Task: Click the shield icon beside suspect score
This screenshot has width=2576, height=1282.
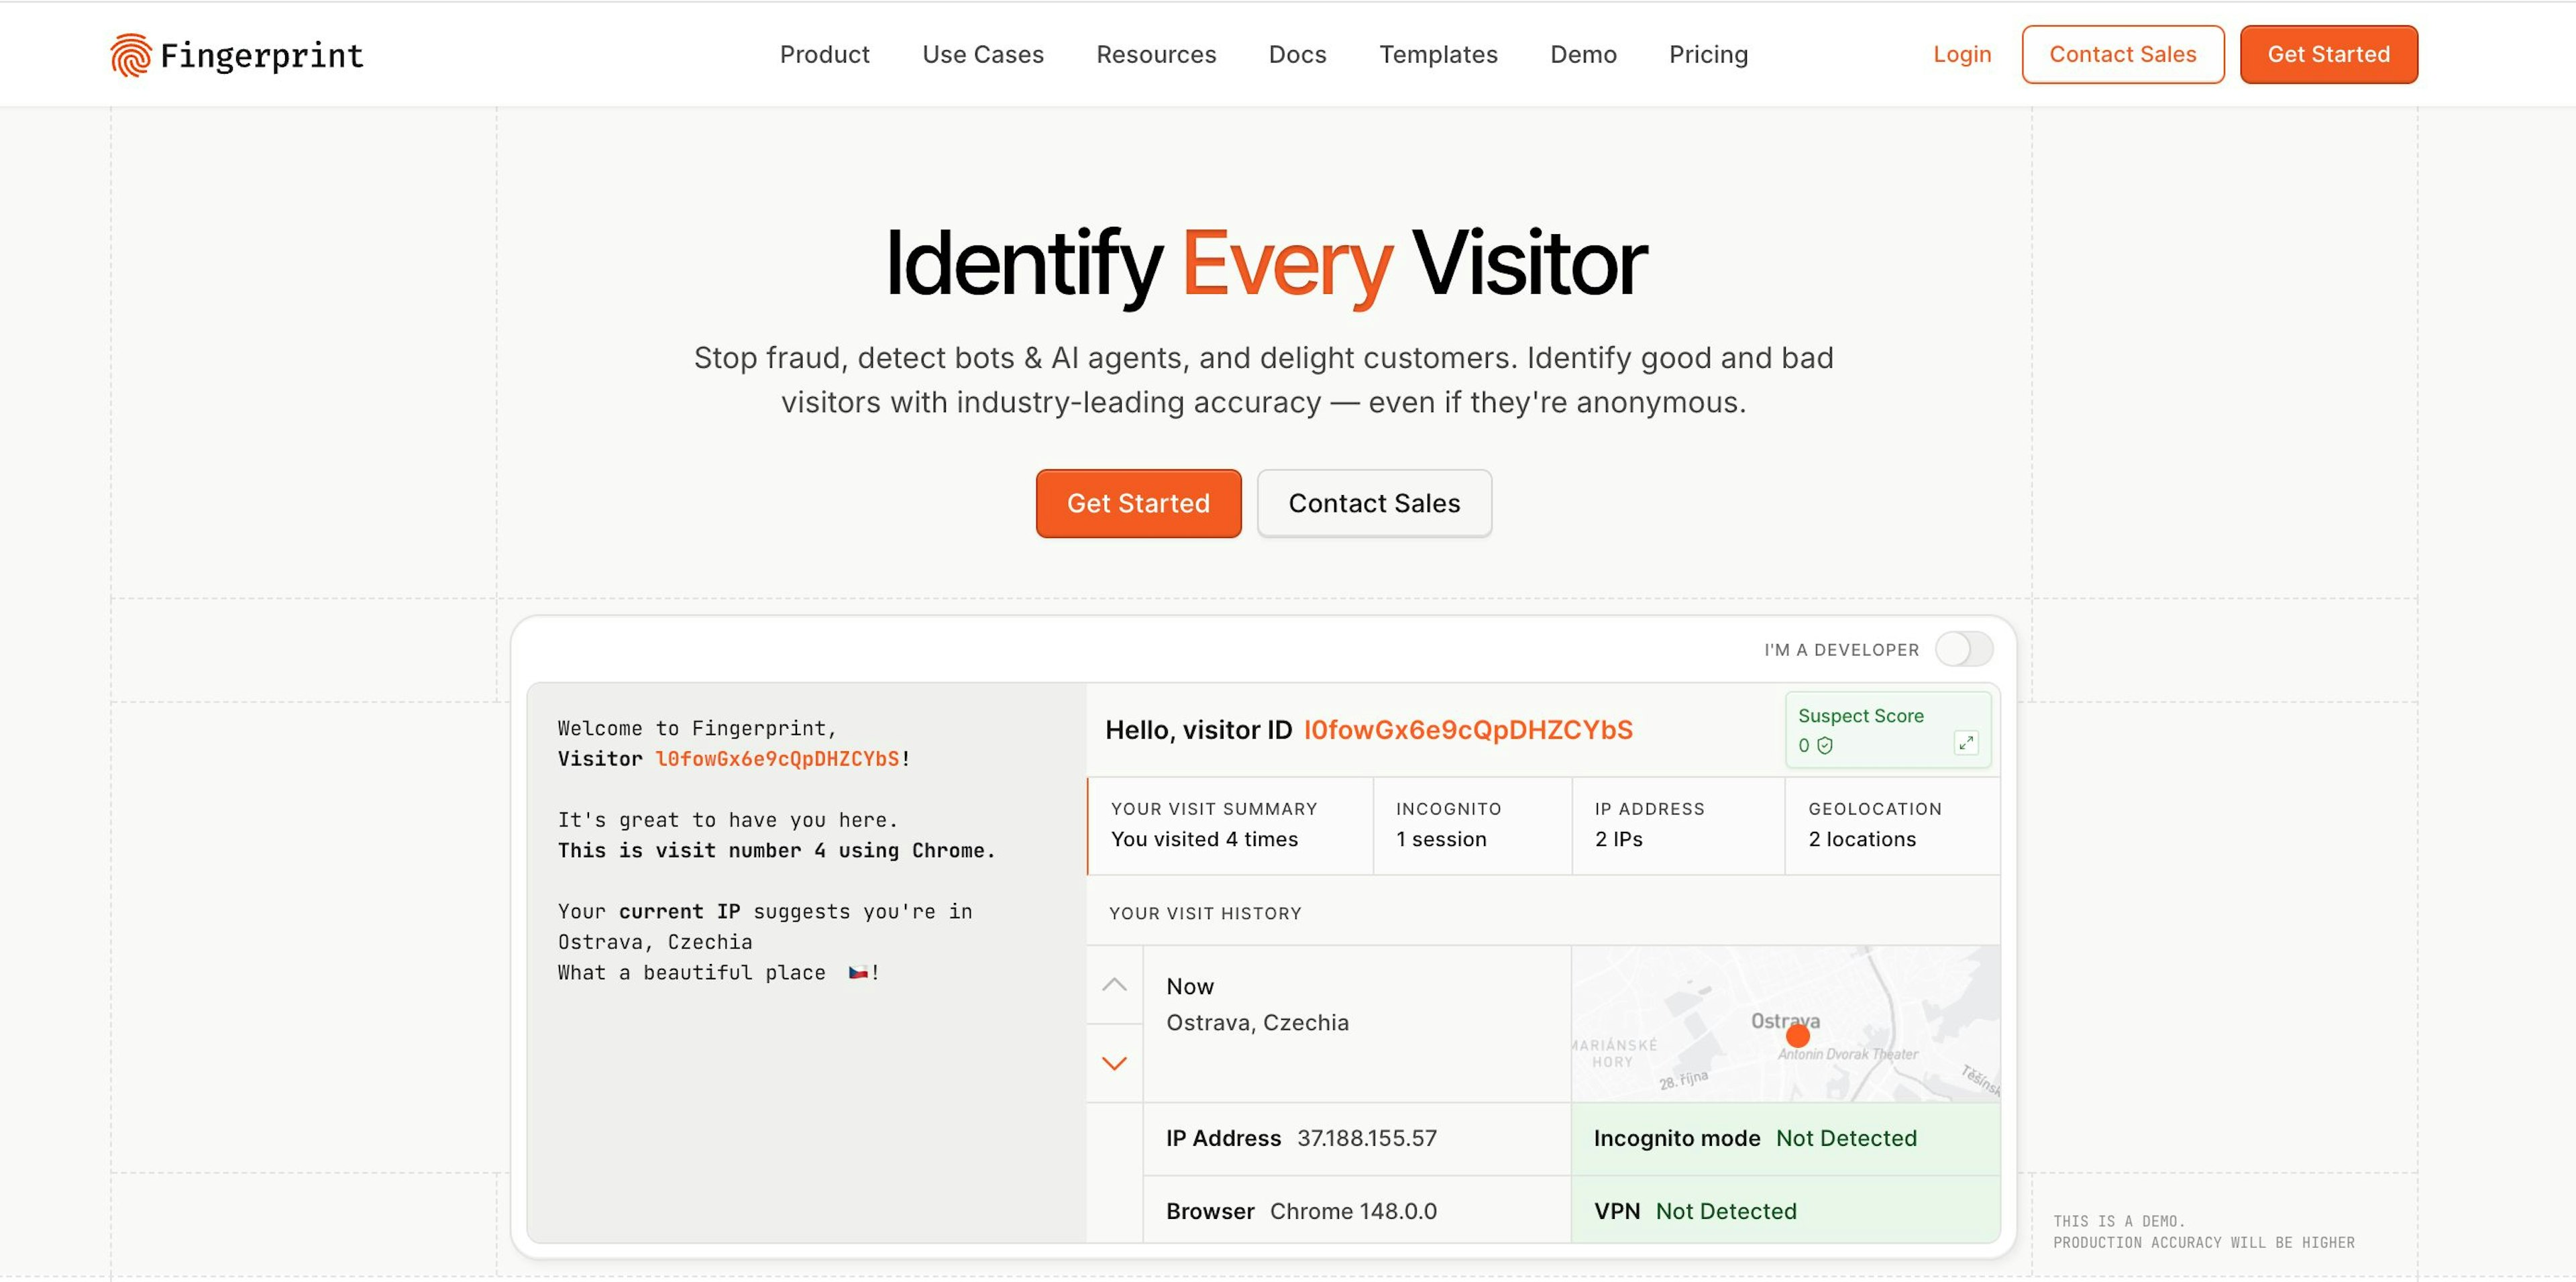Action: (x=1825, y=745)
